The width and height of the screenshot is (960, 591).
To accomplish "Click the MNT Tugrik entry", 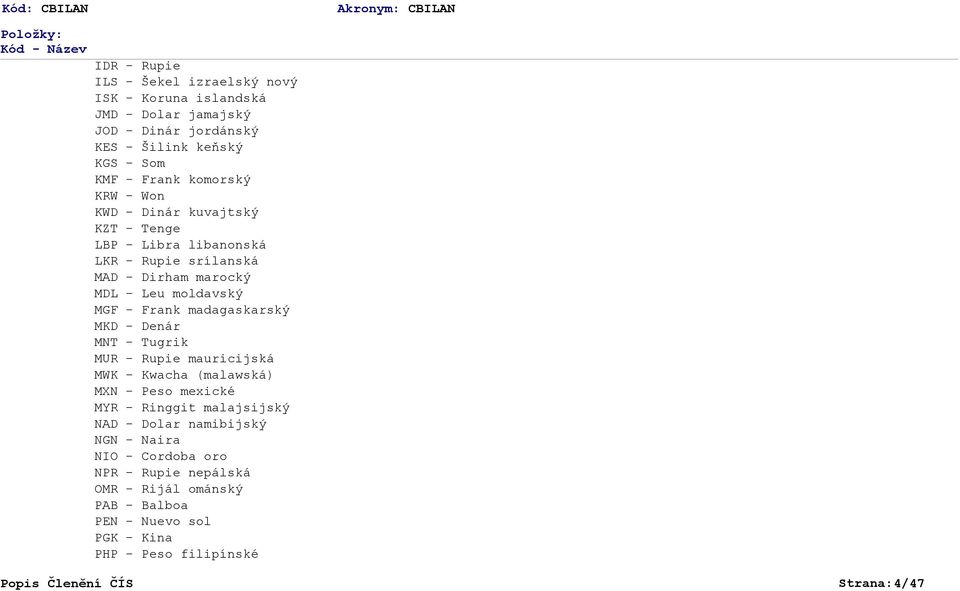I will (x=141, y=342).
